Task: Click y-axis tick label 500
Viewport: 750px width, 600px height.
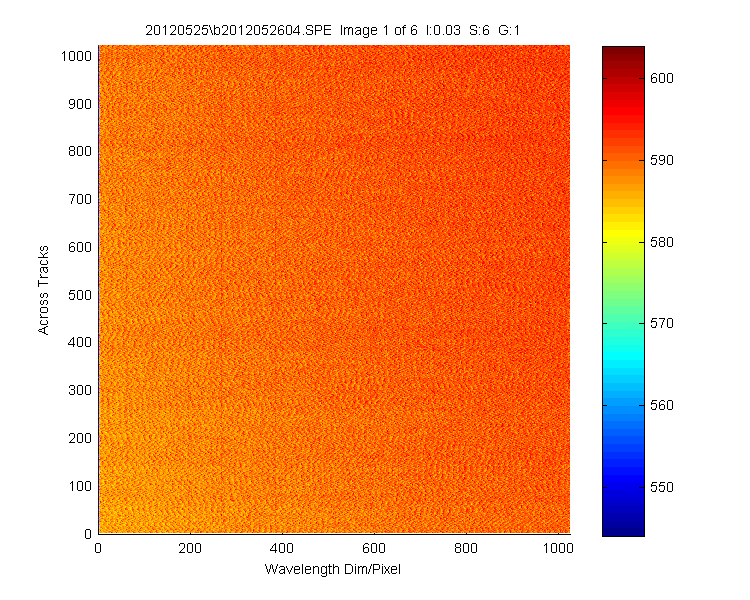Action: click(80, 295)
